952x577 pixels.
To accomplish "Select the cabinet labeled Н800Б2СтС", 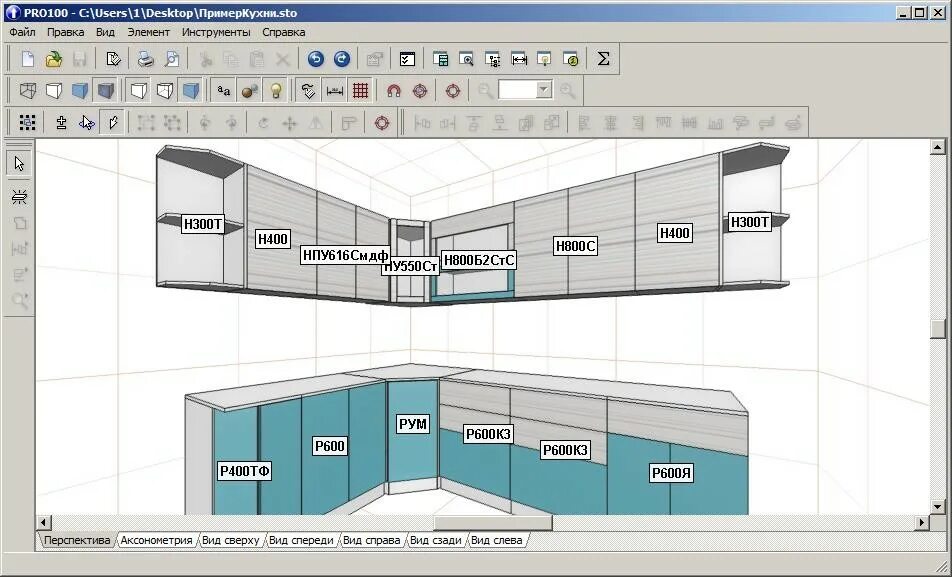I will tap(479, 261).
